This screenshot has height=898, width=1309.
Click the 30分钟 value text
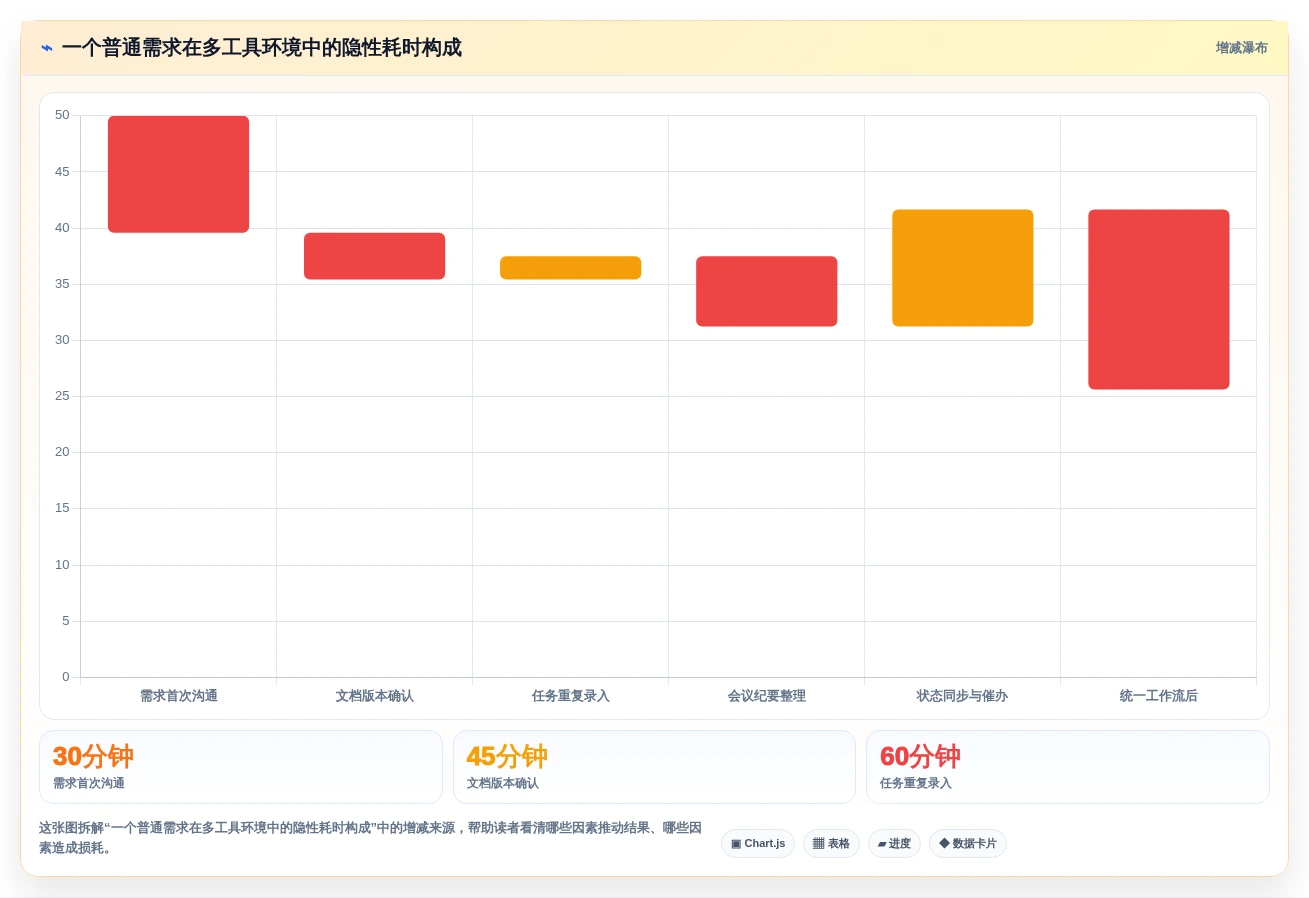tap(93, 756)
